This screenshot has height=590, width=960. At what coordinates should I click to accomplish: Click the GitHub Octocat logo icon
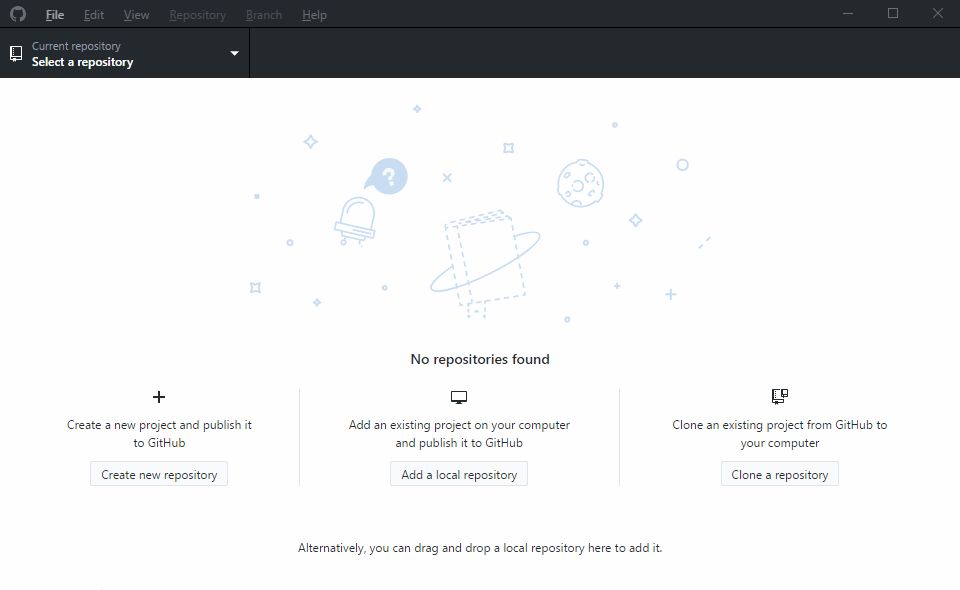click(18, 14)
